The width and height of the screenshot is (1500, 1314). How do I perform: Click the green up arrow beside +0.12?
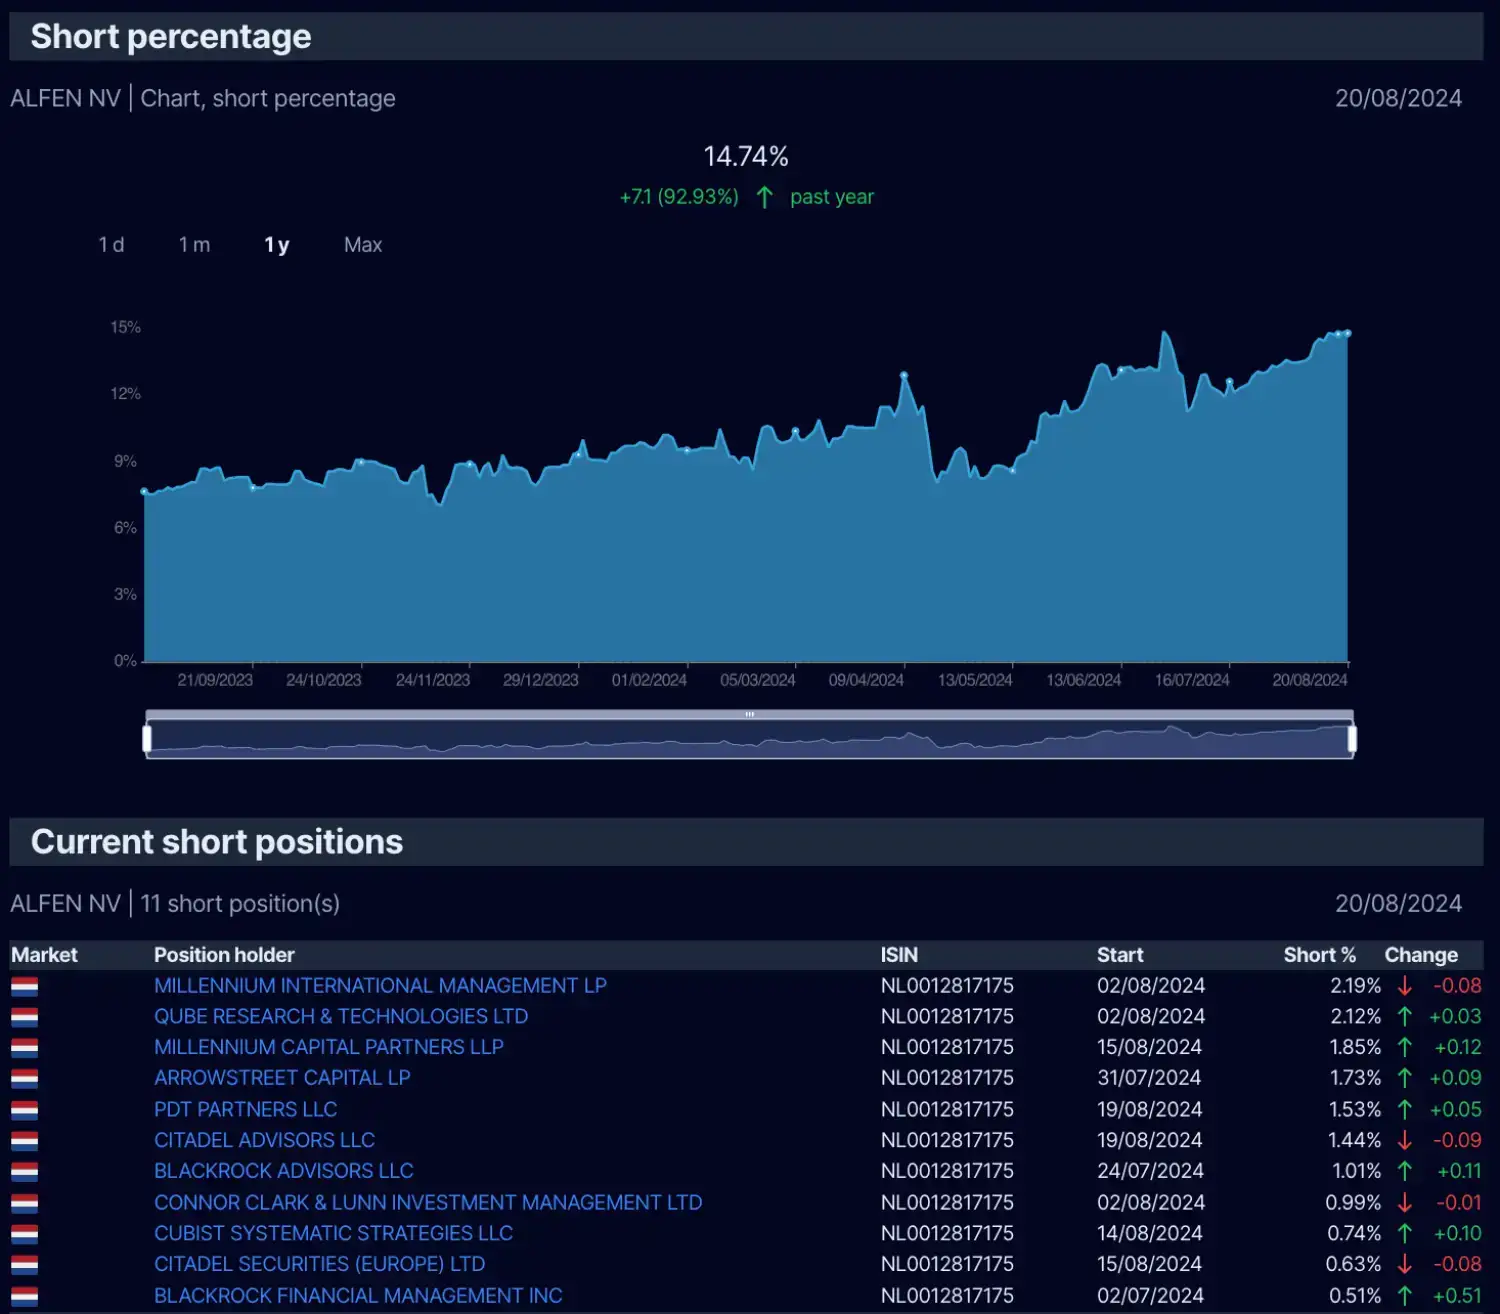coord(1405,1047)
